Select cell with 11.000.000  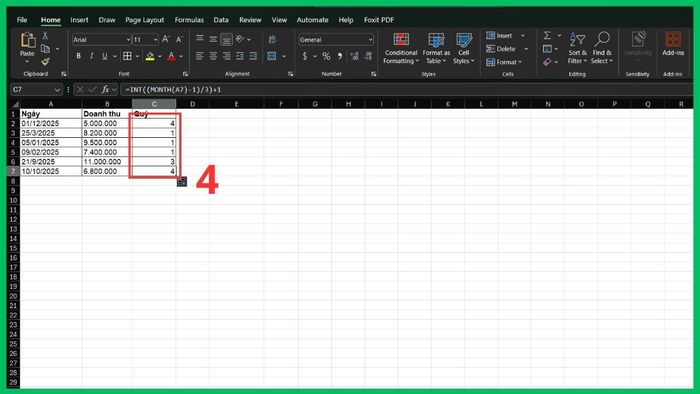pos(107,162)
